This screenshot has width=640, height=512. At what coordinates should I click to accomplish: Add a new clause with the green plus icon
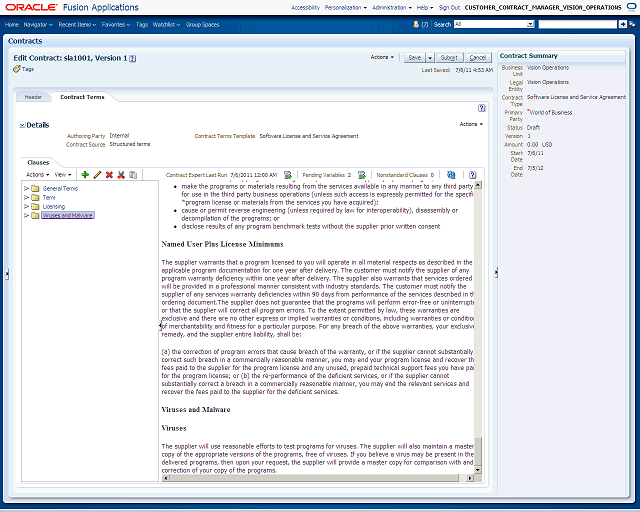[85, 175]
